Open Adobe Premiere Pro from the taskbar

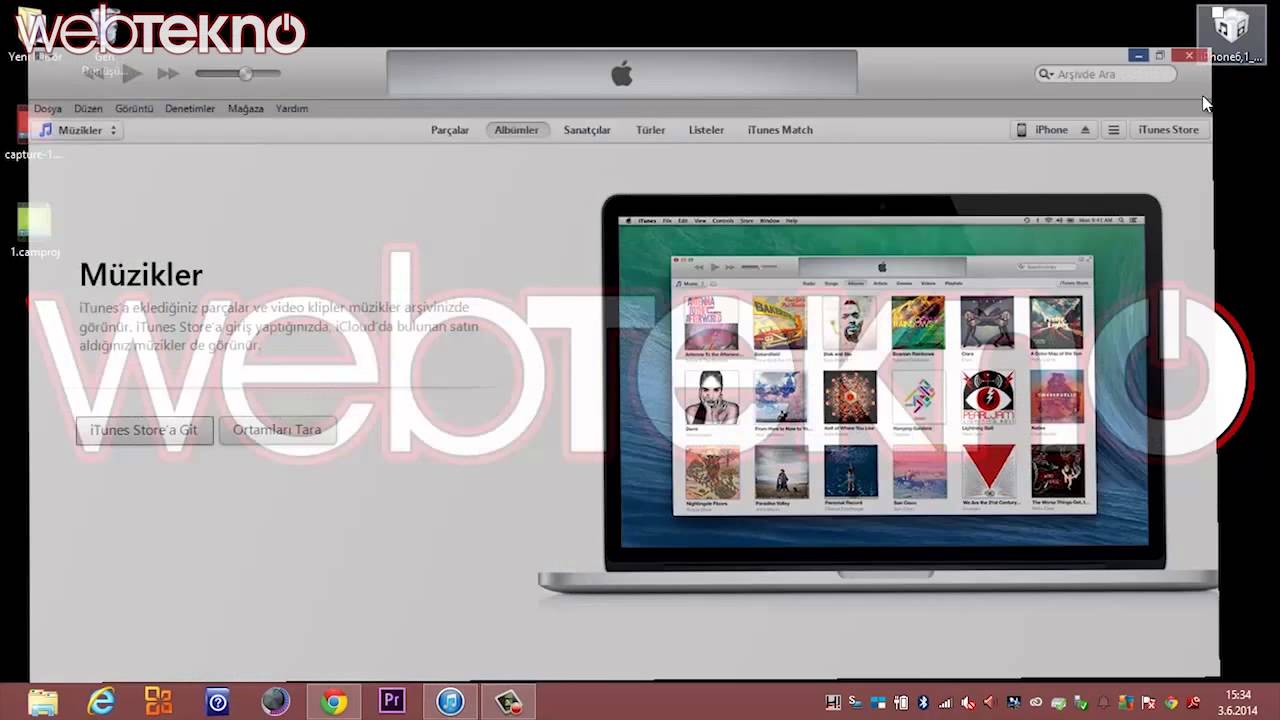coord(392,702)
